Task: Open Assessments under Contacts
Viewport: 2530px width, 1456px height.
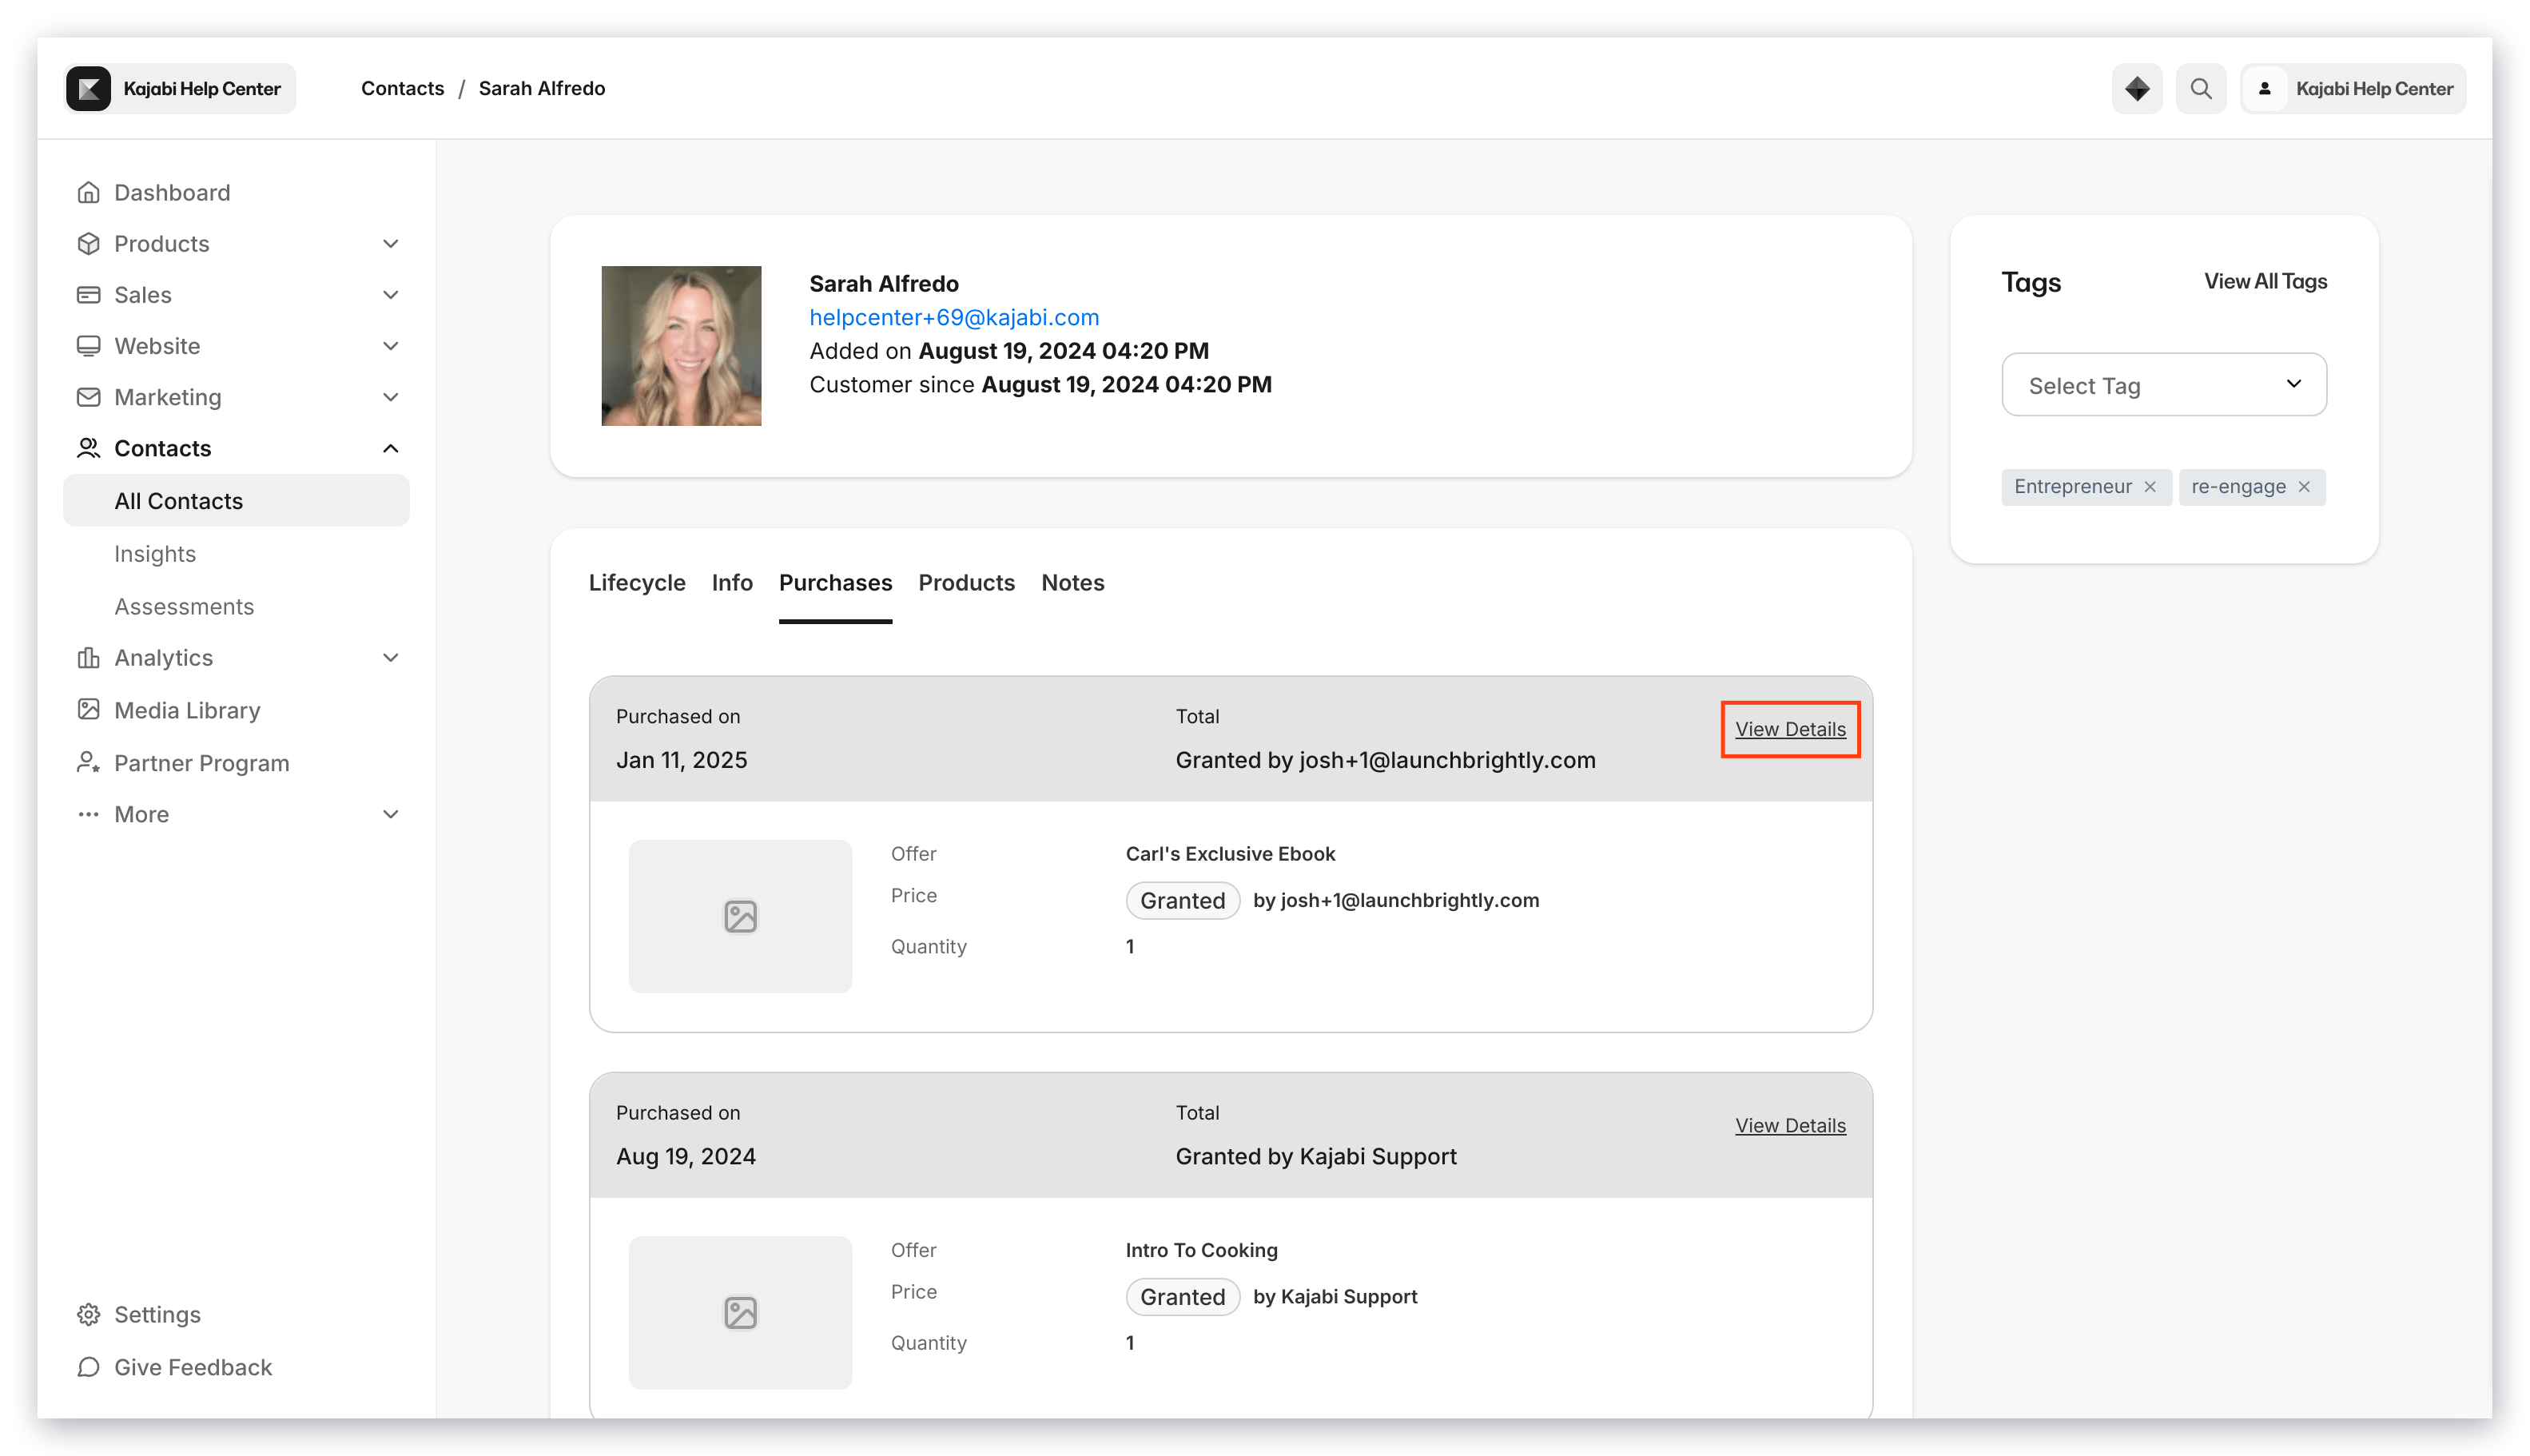Action: [x=184, y=606]
